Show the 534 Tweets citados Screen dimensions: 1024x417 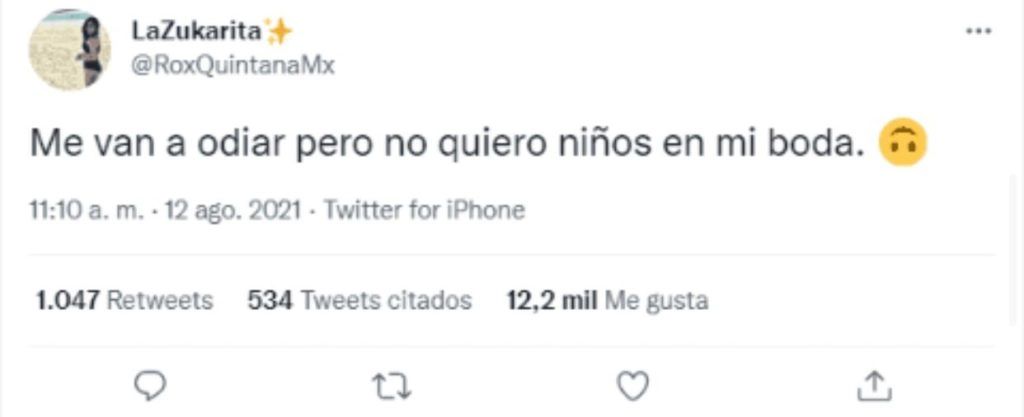(x=359, y=300)
